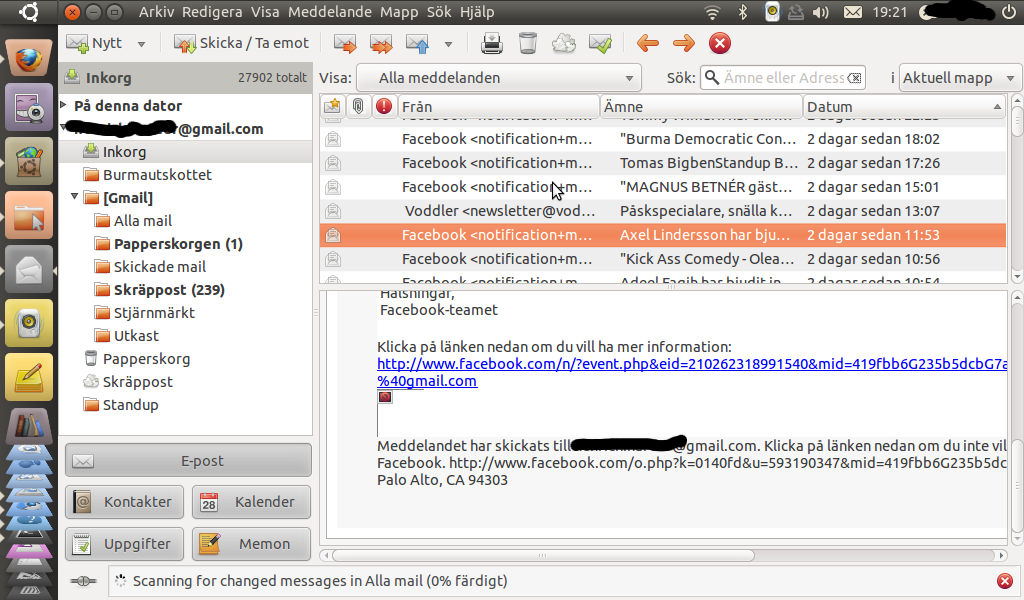Open the Standup folder
This screenshot has height=600, width=1024.
(120, 405)
